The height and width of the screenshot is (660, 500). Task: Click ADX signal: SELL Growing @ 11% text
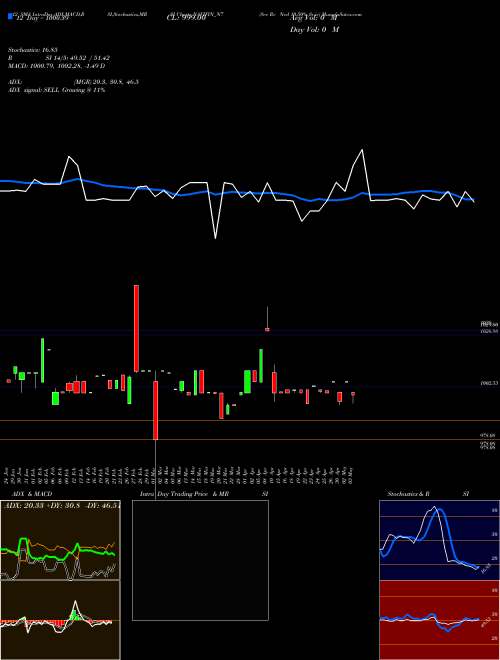(x=56, y=90)
